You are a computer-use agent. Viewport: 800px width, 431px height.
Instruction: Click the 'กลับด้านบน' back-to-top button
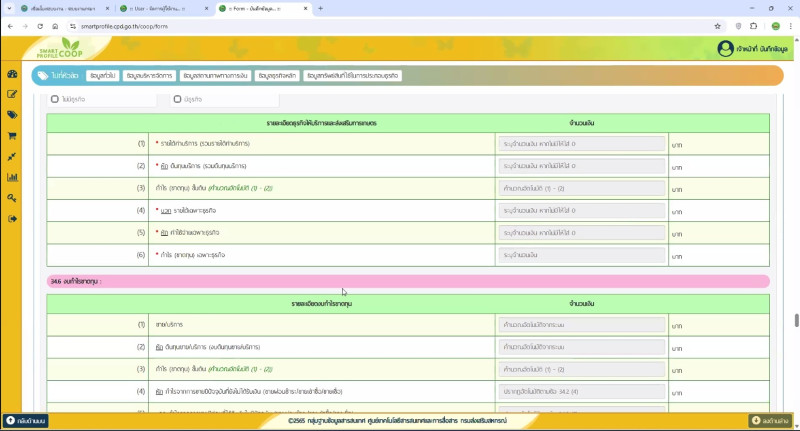pos(26,421)
